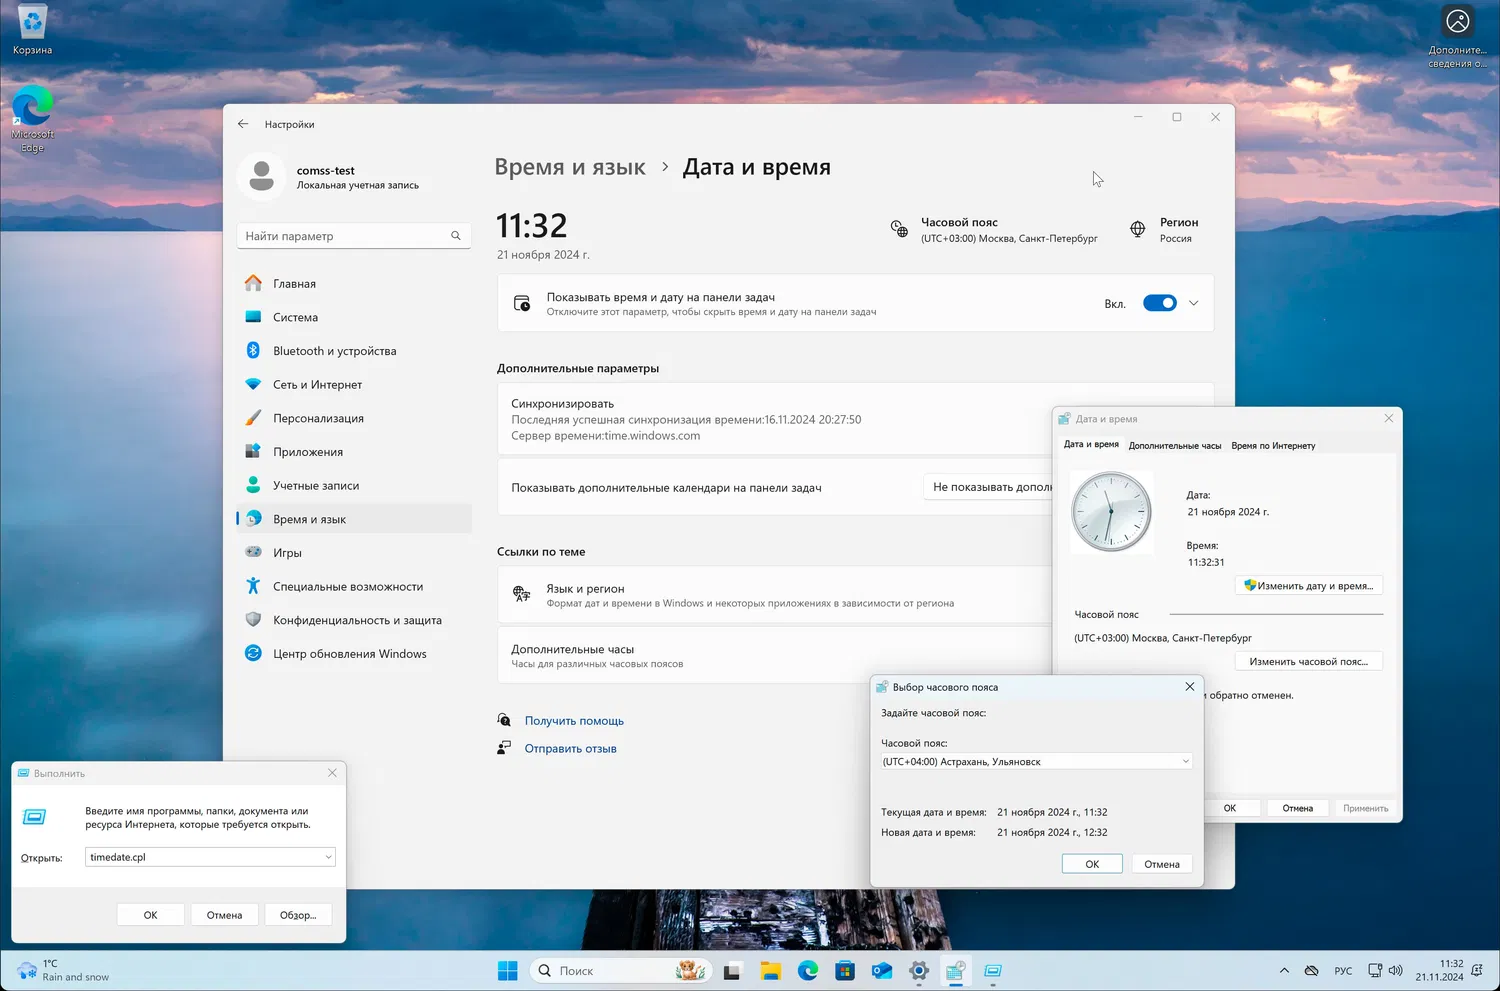Click ОК in the Выполнить dialog
Viewport: 1500px width, 991px height.
pyautogui.click(x=150, y=915)
